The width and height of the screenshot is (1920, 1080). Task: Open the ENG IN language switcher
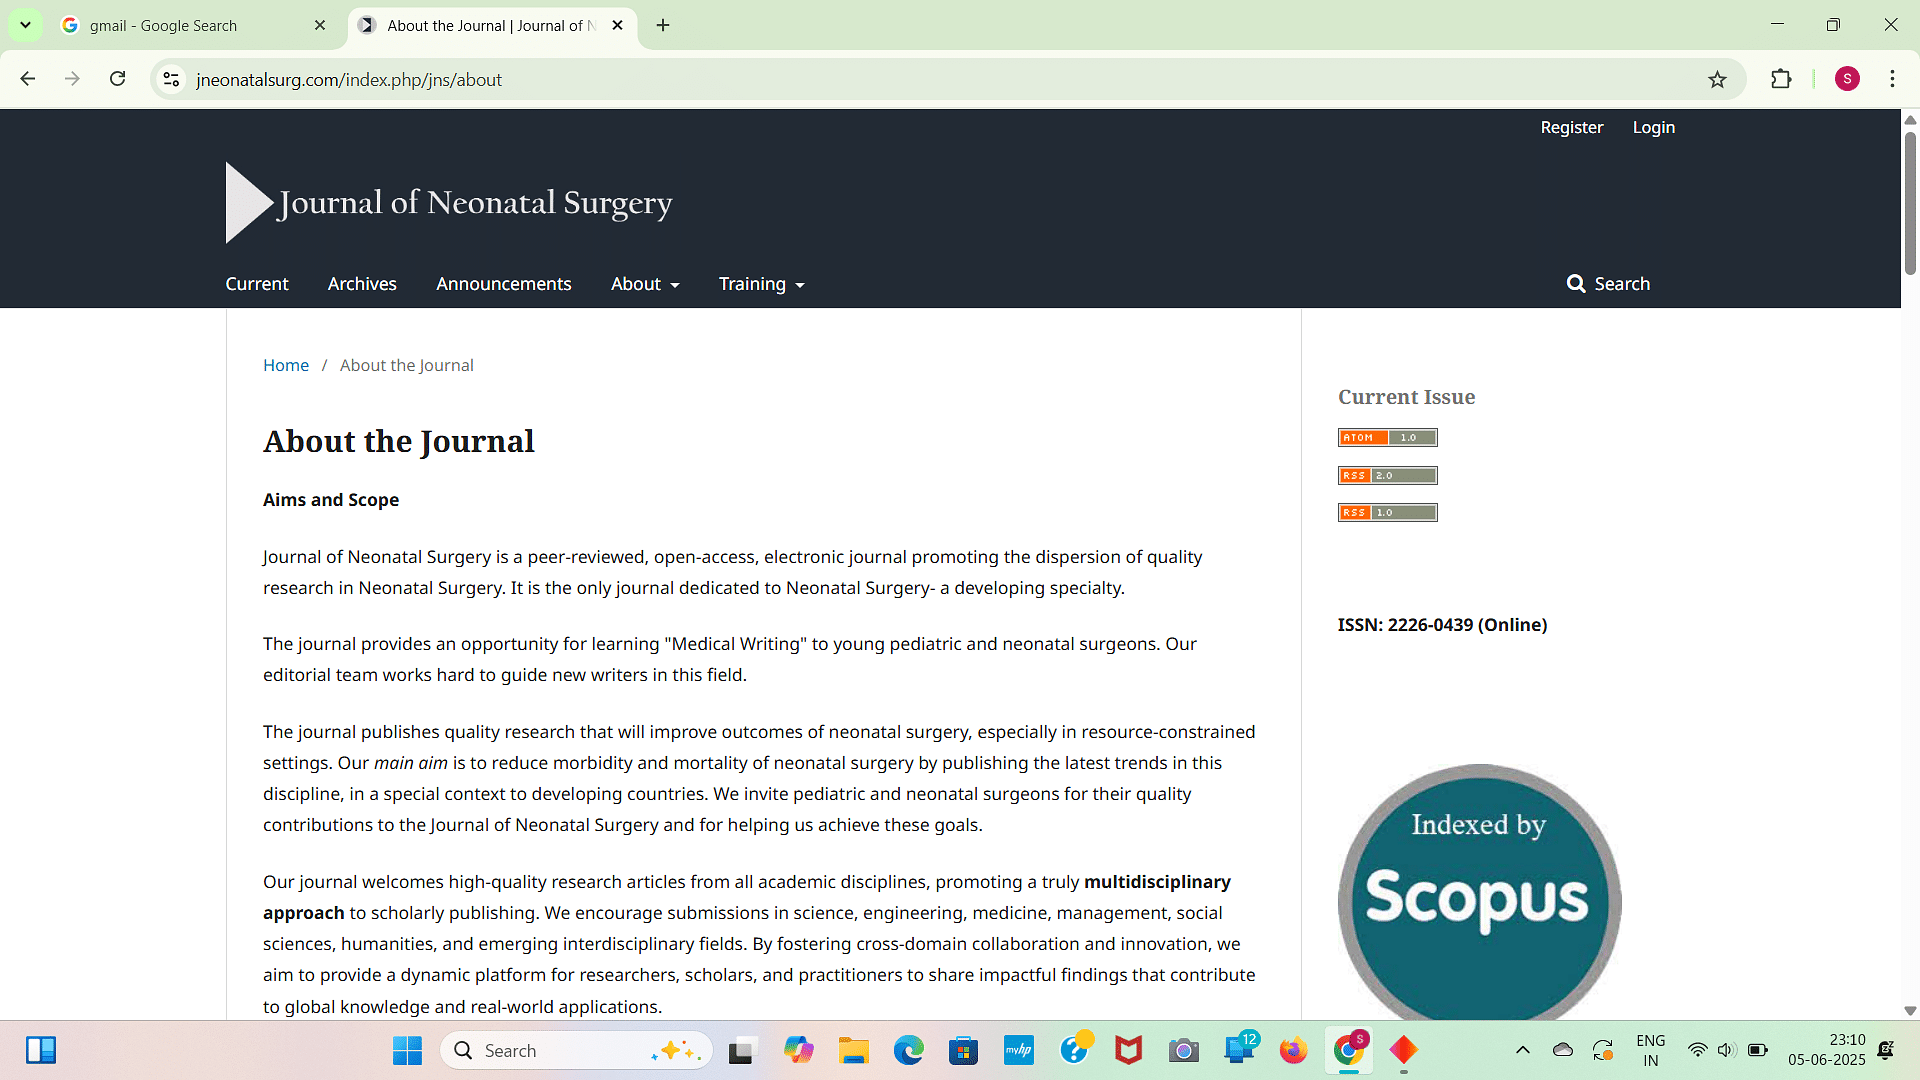[x=1651, y=1050]
